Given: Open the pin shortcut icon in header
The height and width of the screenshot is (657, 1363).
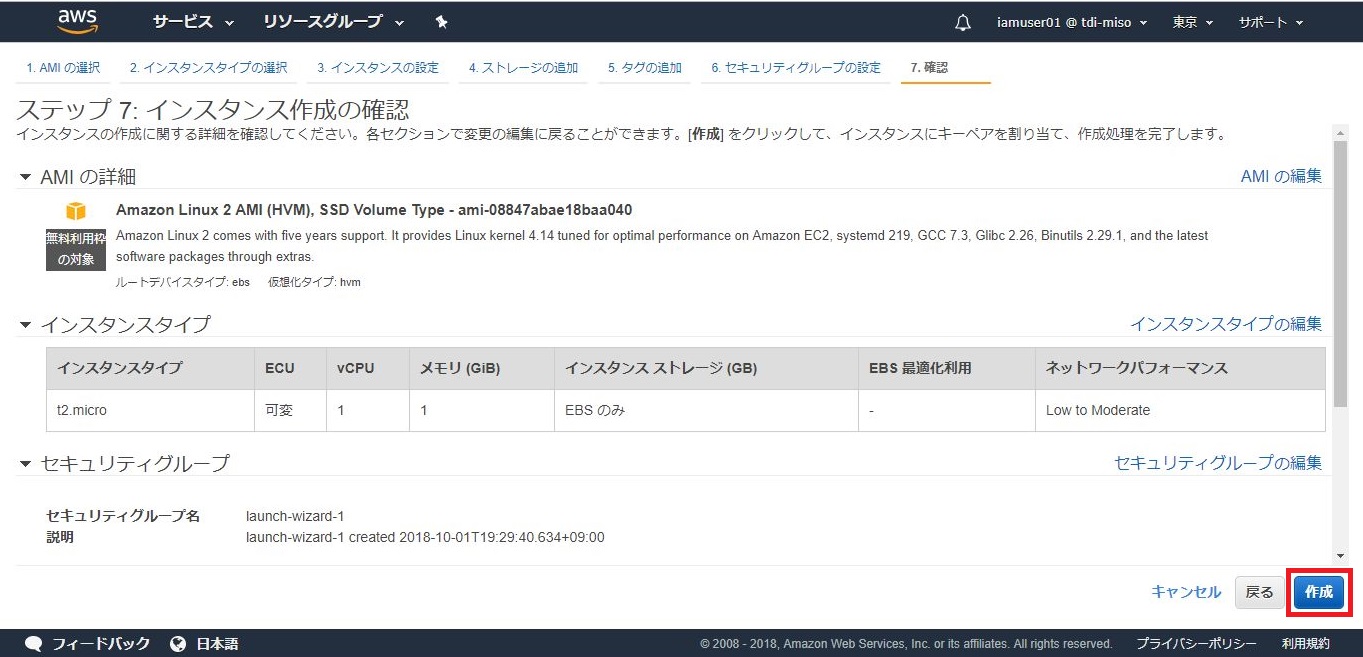Looking at the screenshot, I should (x=442, y=22).
